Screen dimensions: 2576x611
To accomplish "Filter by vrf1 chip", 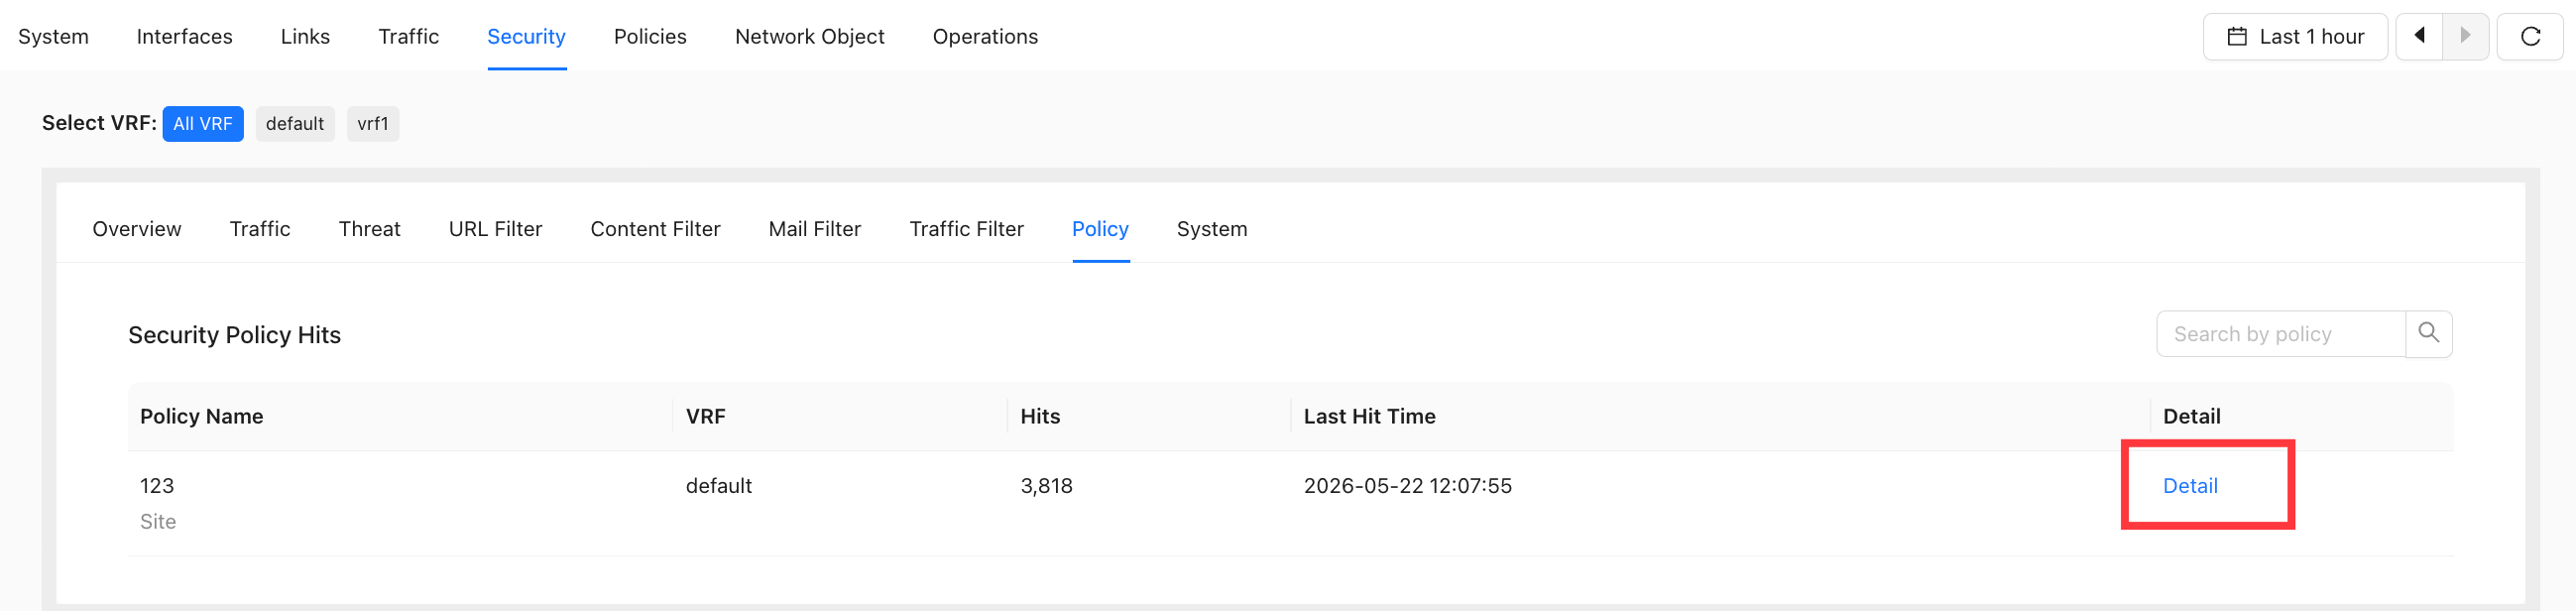I will pos(373,124).
